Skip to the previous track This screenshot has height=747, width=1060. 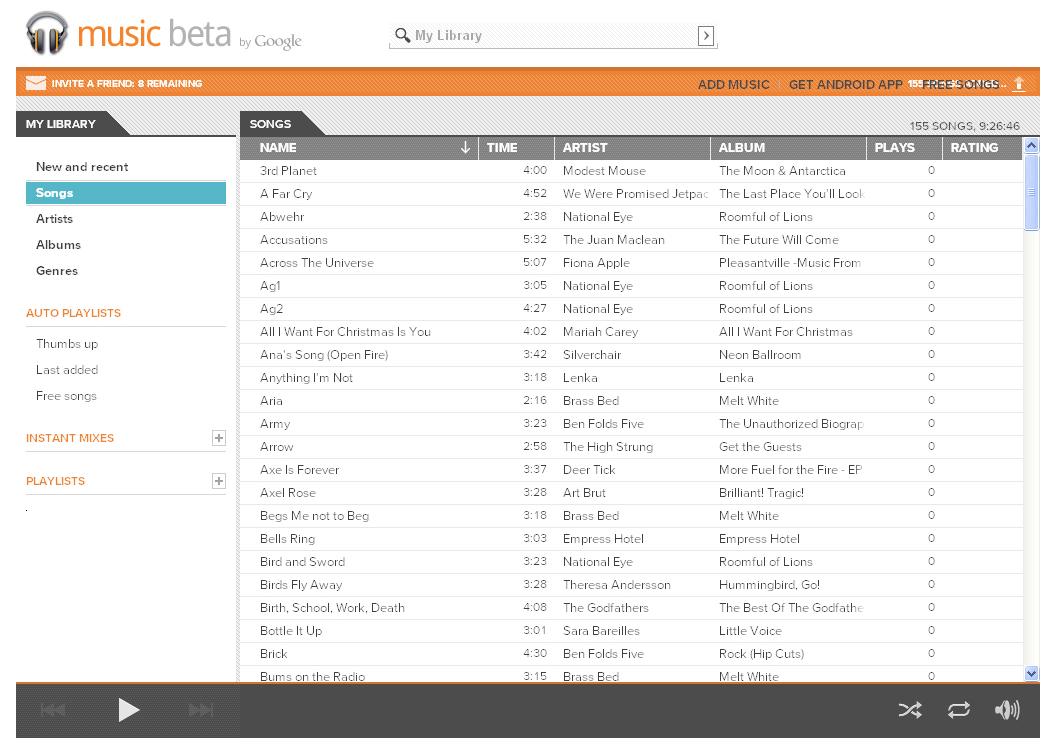(53, 710)
